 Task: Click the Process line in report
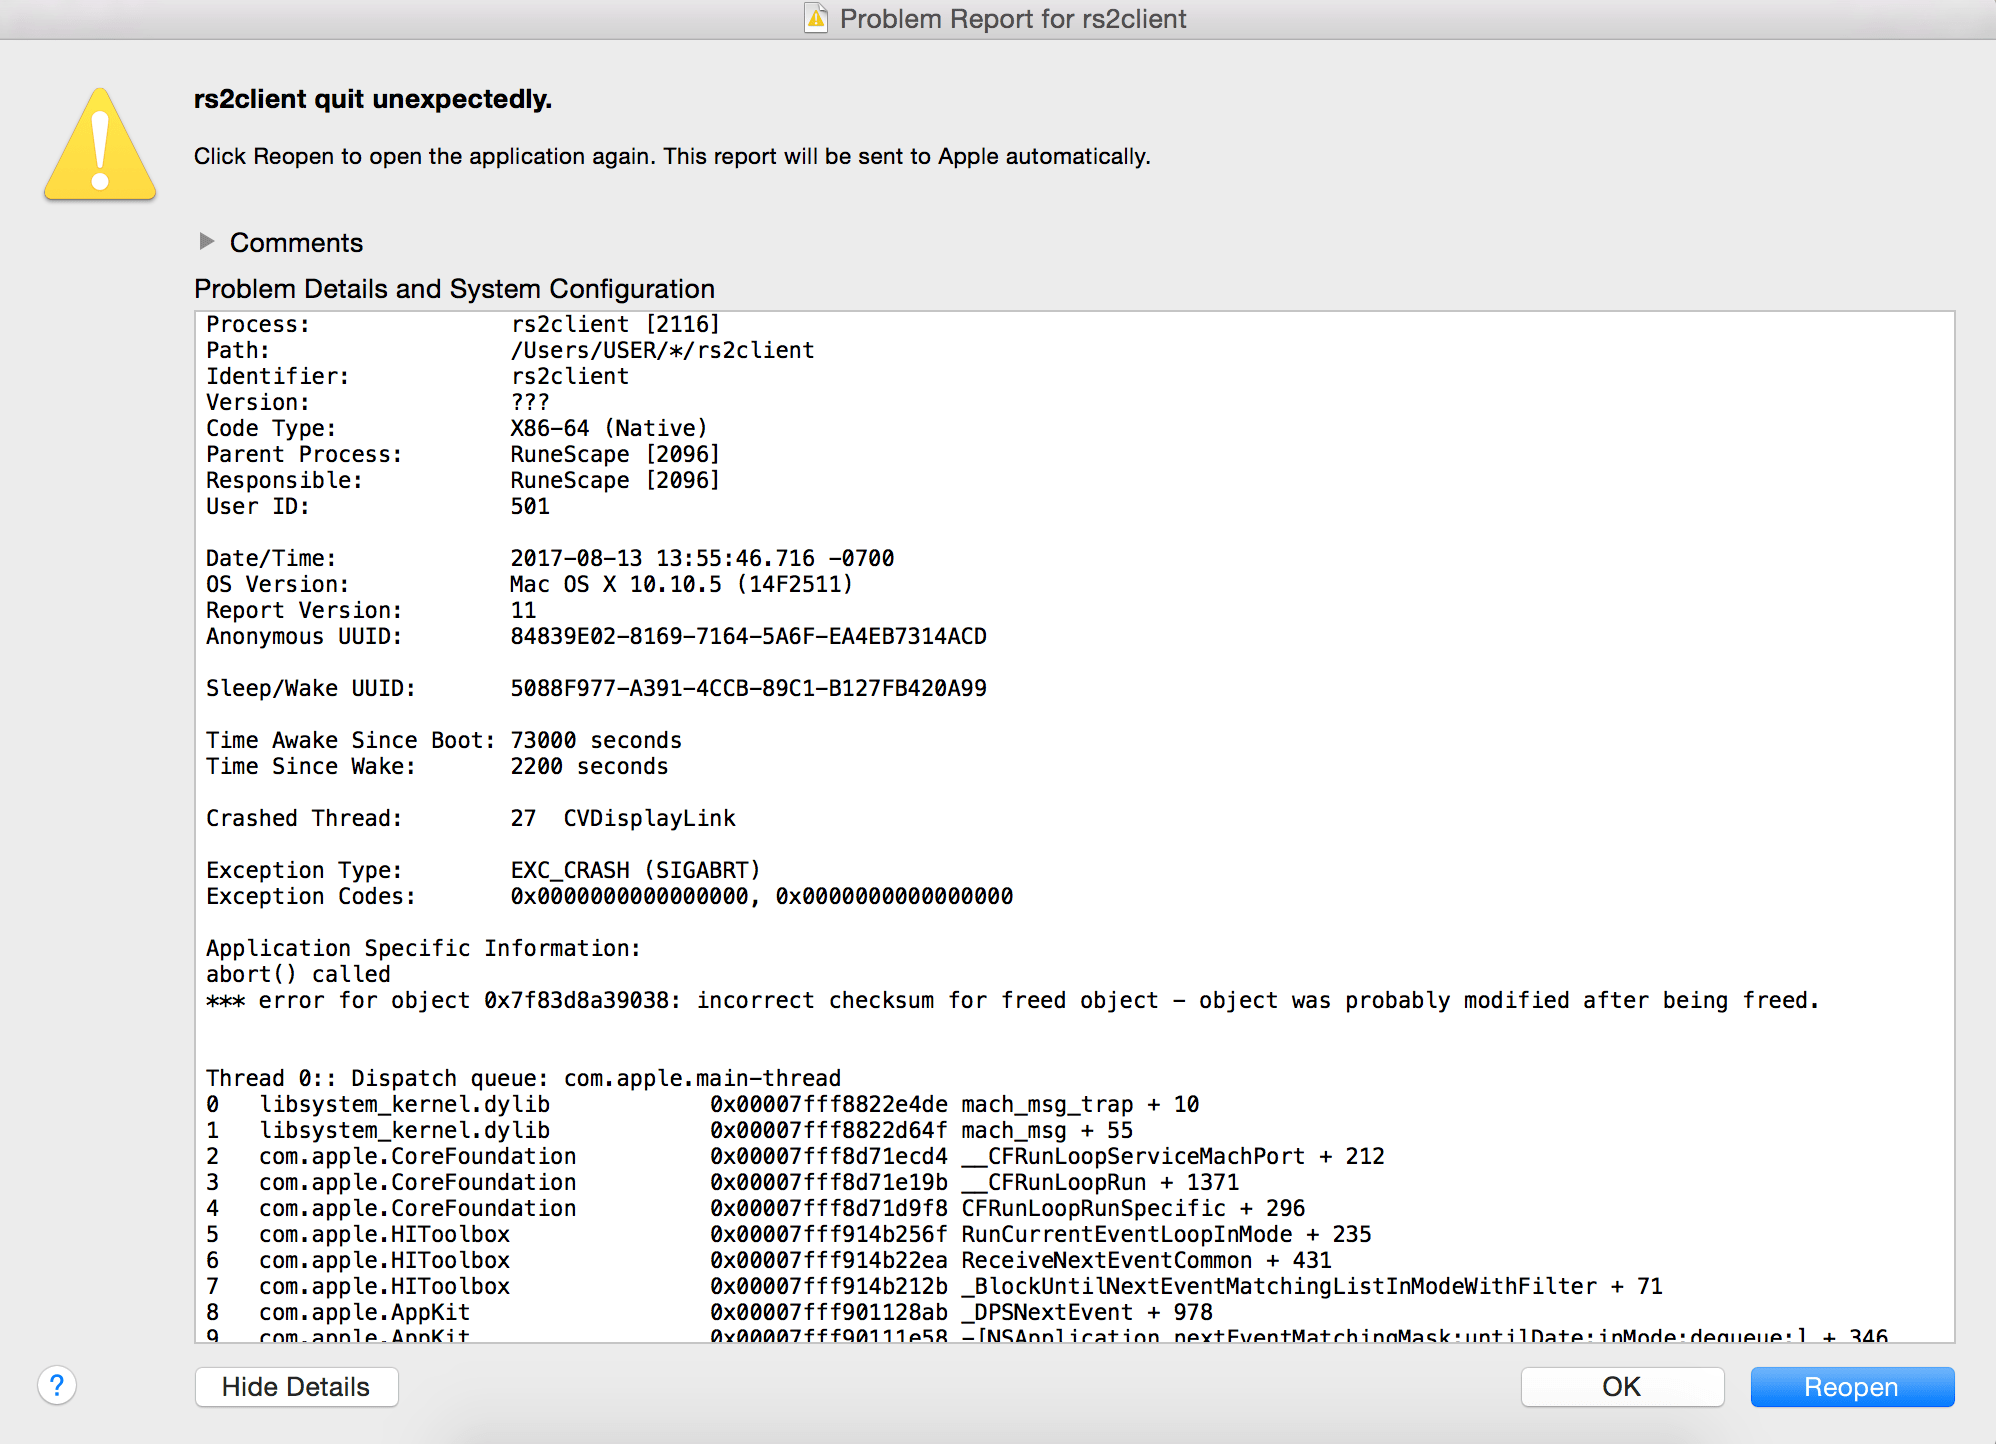[462, 324]
